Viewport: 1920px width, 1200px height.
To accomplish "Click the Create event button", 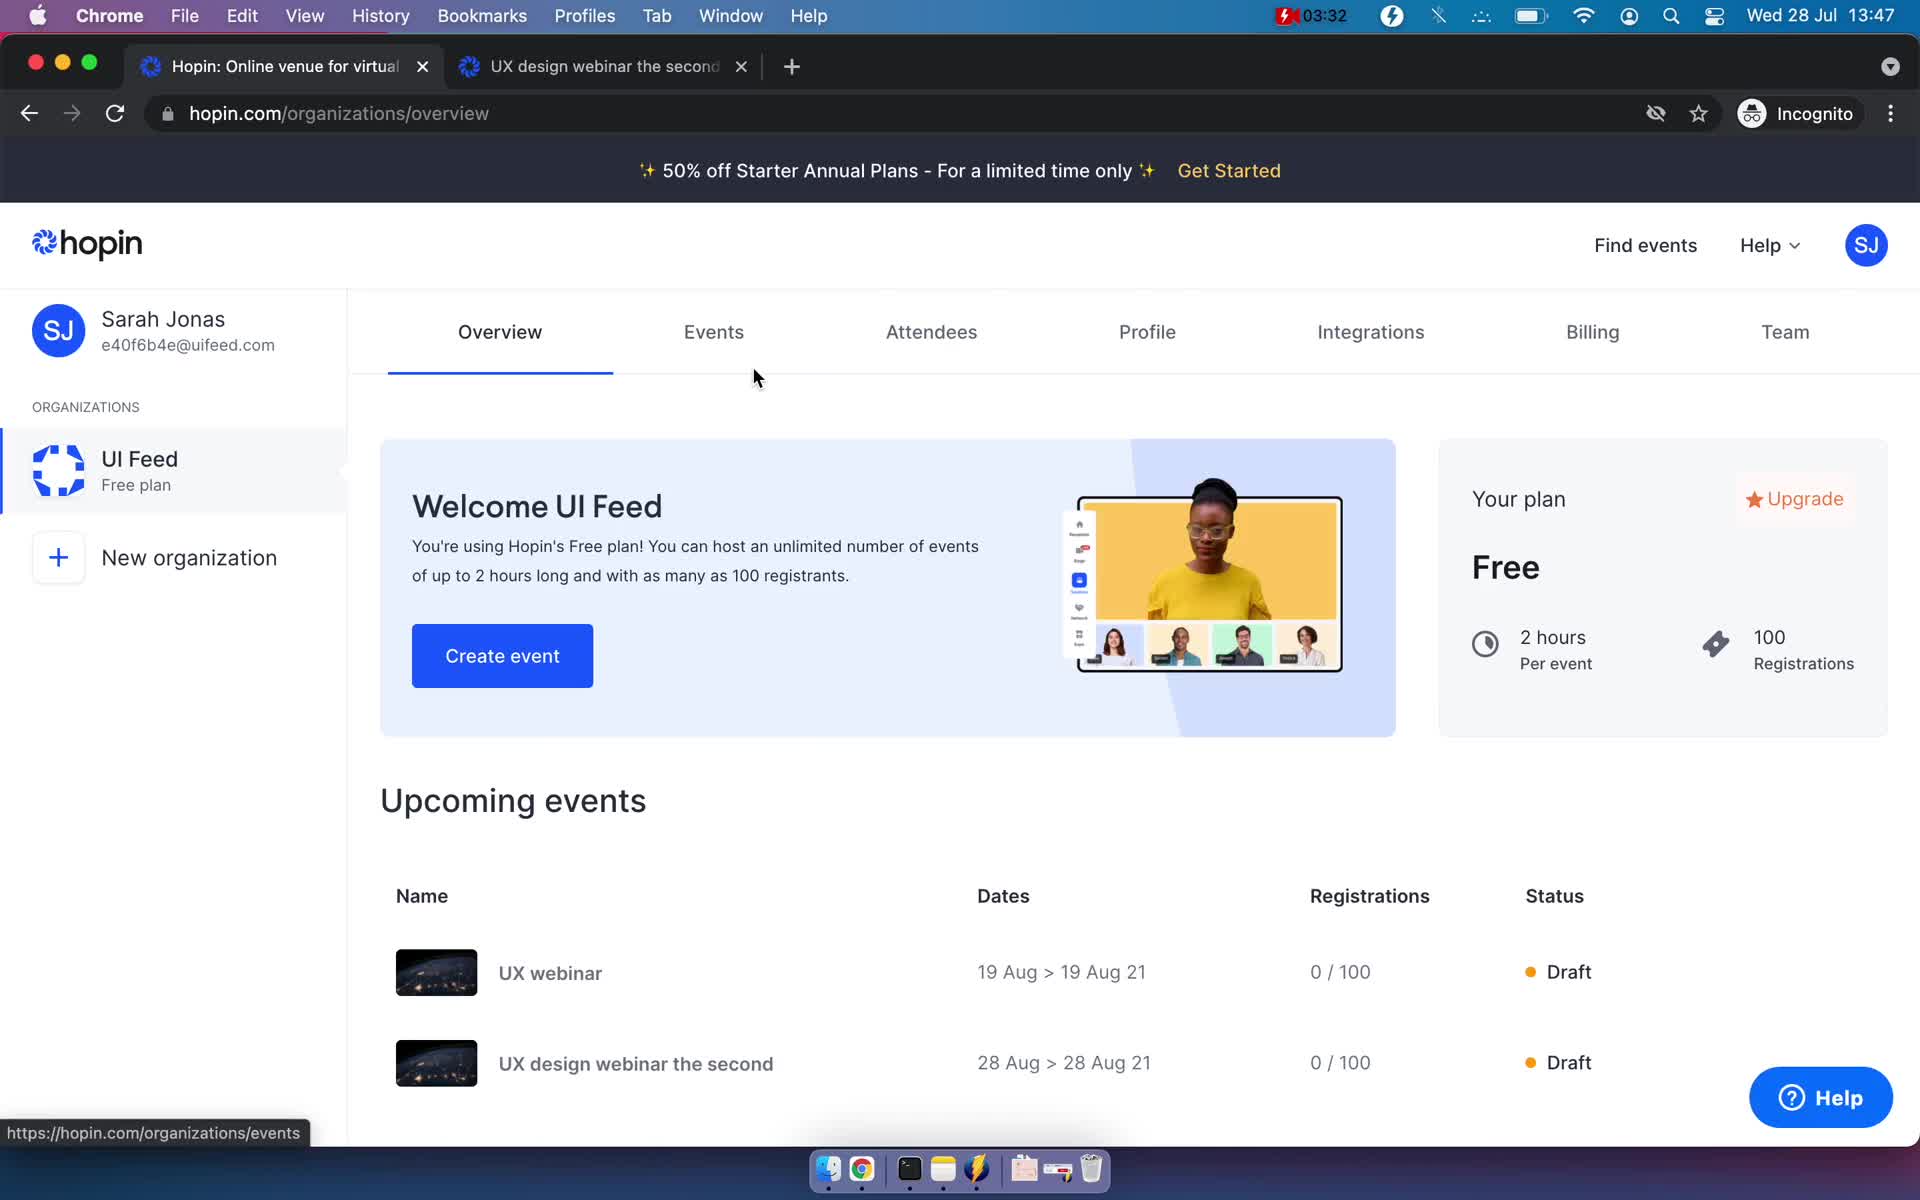I will pyautogui.click(x=502, y=656).
